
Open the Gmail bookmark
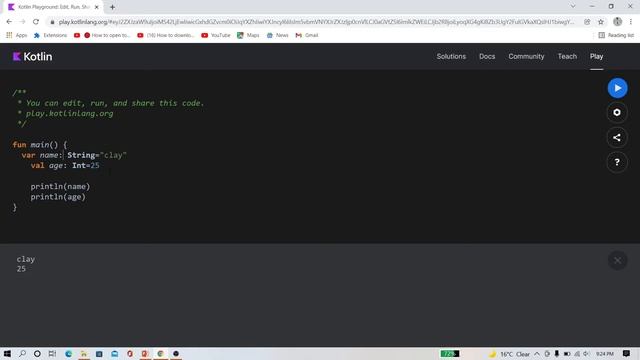tap(307, 35)
